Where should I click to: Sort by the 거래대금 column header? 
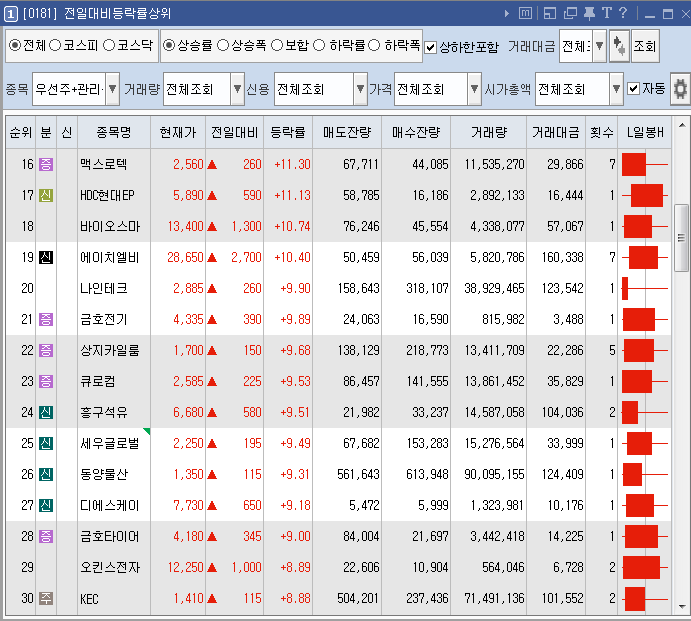click(x=556, y=132)
